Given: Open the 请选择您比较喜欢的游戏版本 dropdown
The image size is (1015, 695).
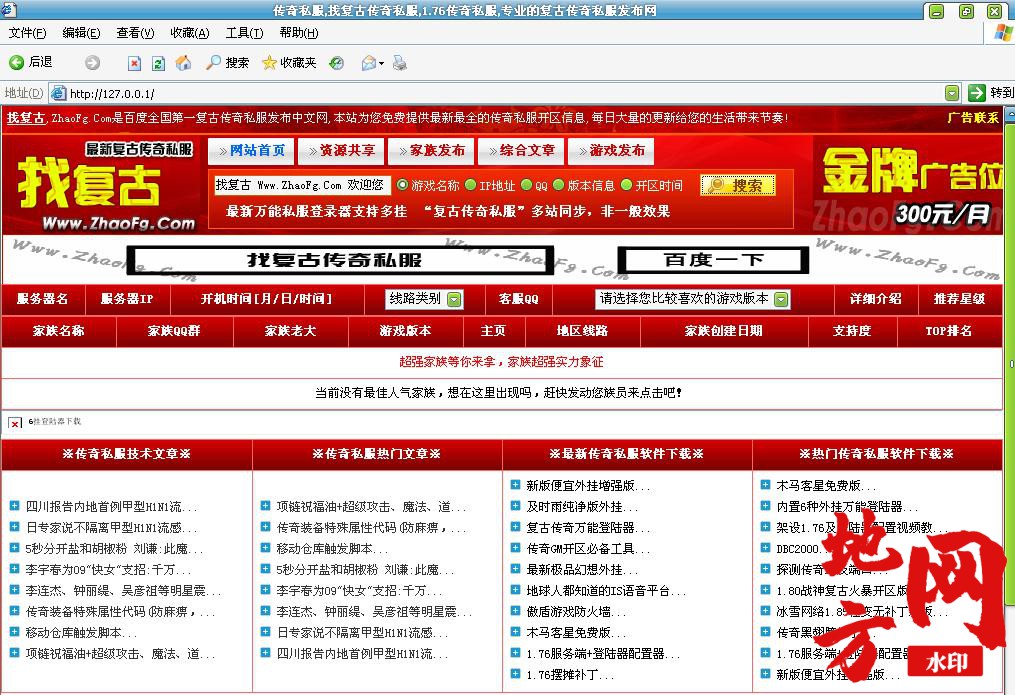Looking at the screenshot, I should [x=693, y=299].
